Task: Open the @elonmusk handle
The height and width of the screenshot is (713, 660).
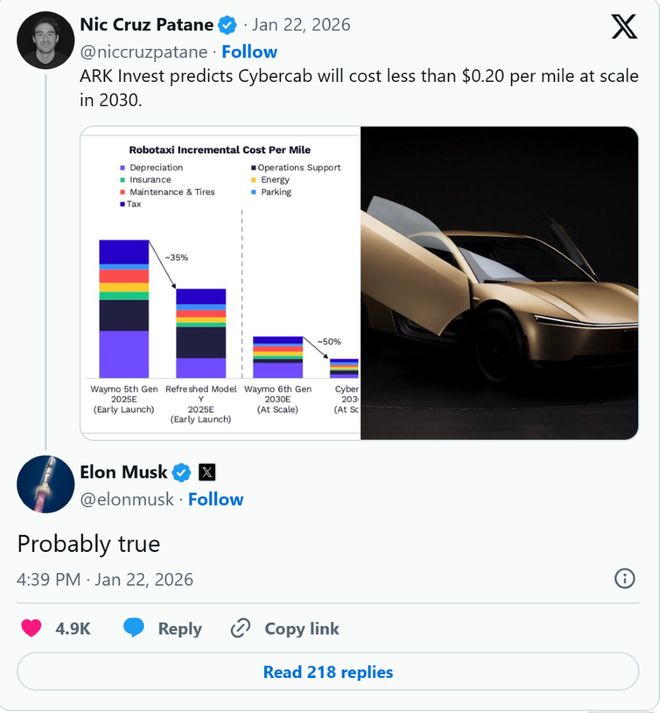Action: 126,499
